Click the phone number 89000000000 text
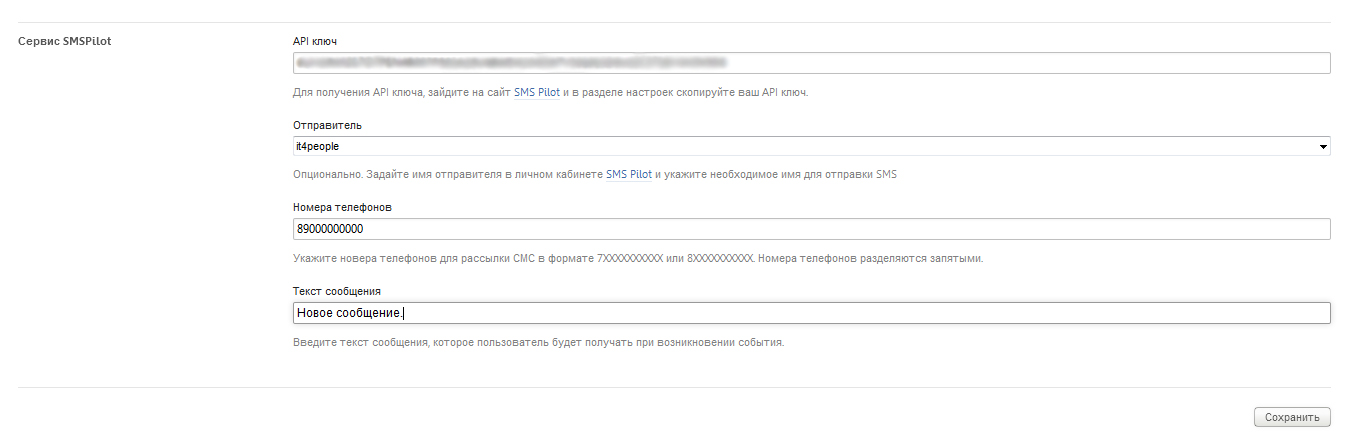Image resolution: width=1346 pixels, height=440 pixels. [x=330, y=229]
